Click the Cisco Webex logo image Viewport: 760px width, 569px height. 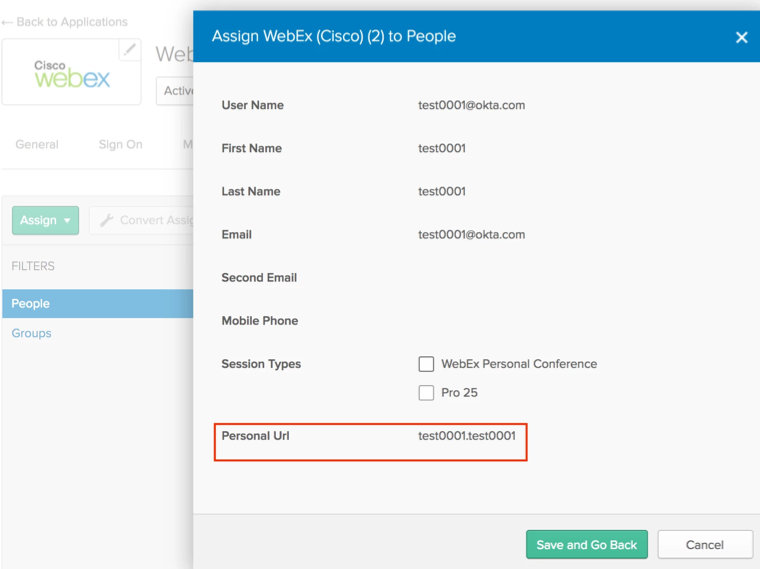tap(71, 73)
